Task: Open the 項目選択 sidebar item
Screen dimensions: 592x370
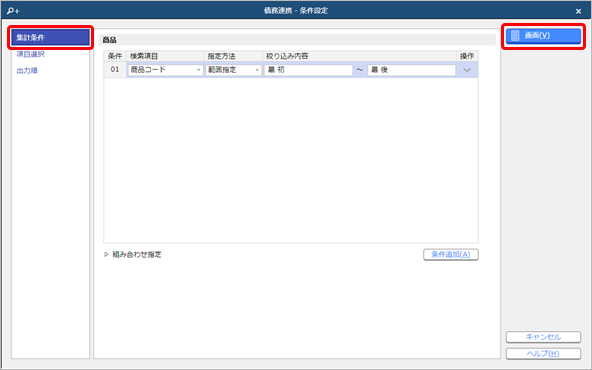Action: [x=31, y=54]
